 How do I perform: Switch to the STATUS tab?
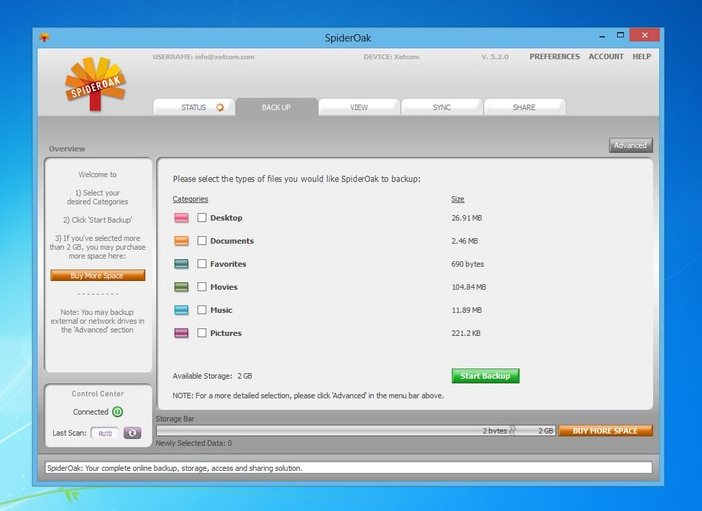pyautogui.click(x=194, y=107)
